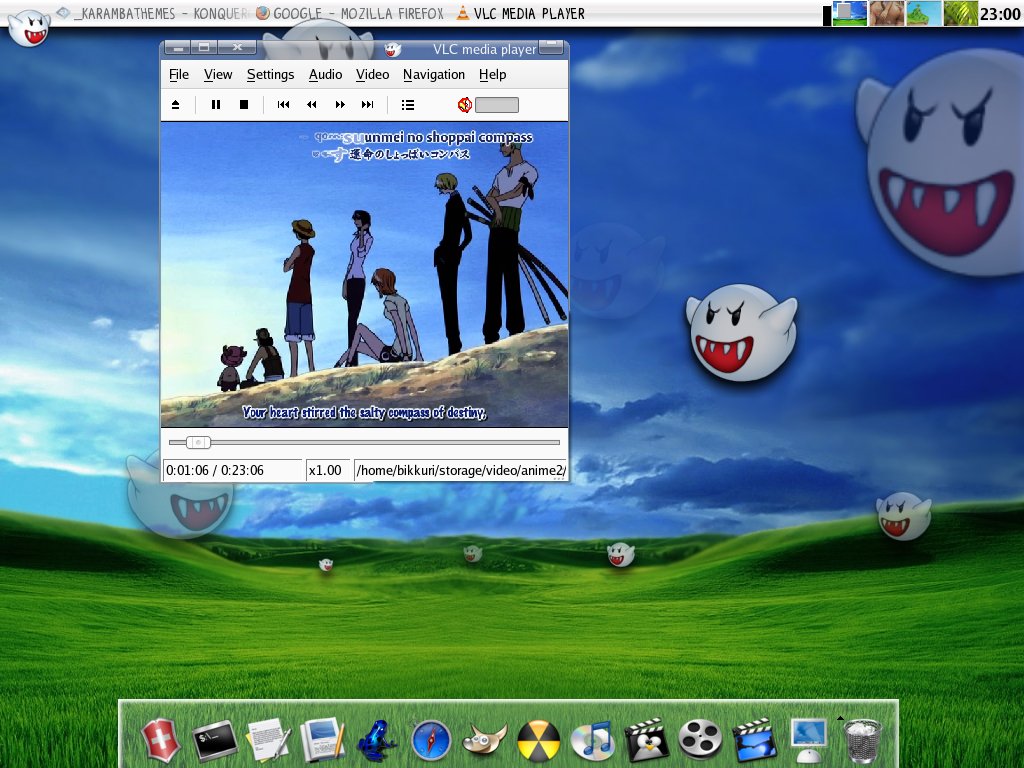The image size is (1024, 768).
Task: Pause the playing video
Action: 216,104
